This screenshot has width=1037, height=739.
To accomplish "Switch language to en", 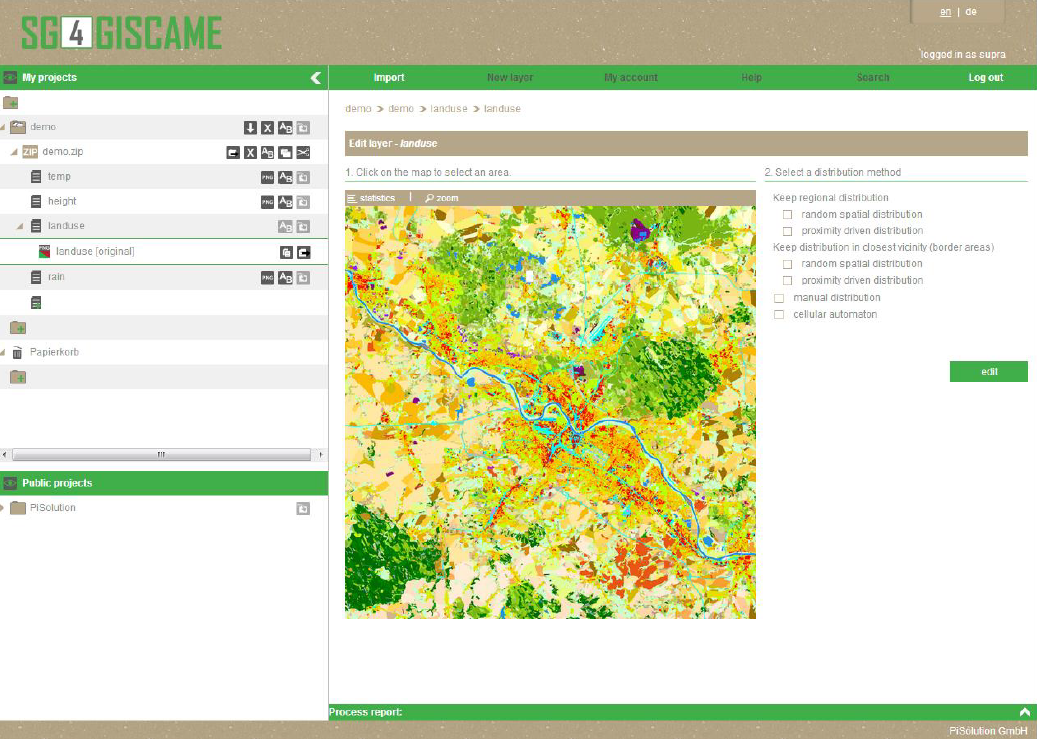I will (x=946, y=12).
